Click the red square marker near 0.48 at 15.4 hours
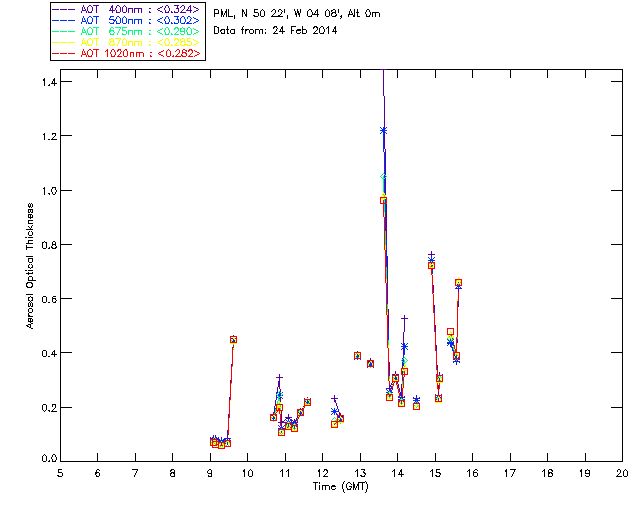 (x=450, y=332)
